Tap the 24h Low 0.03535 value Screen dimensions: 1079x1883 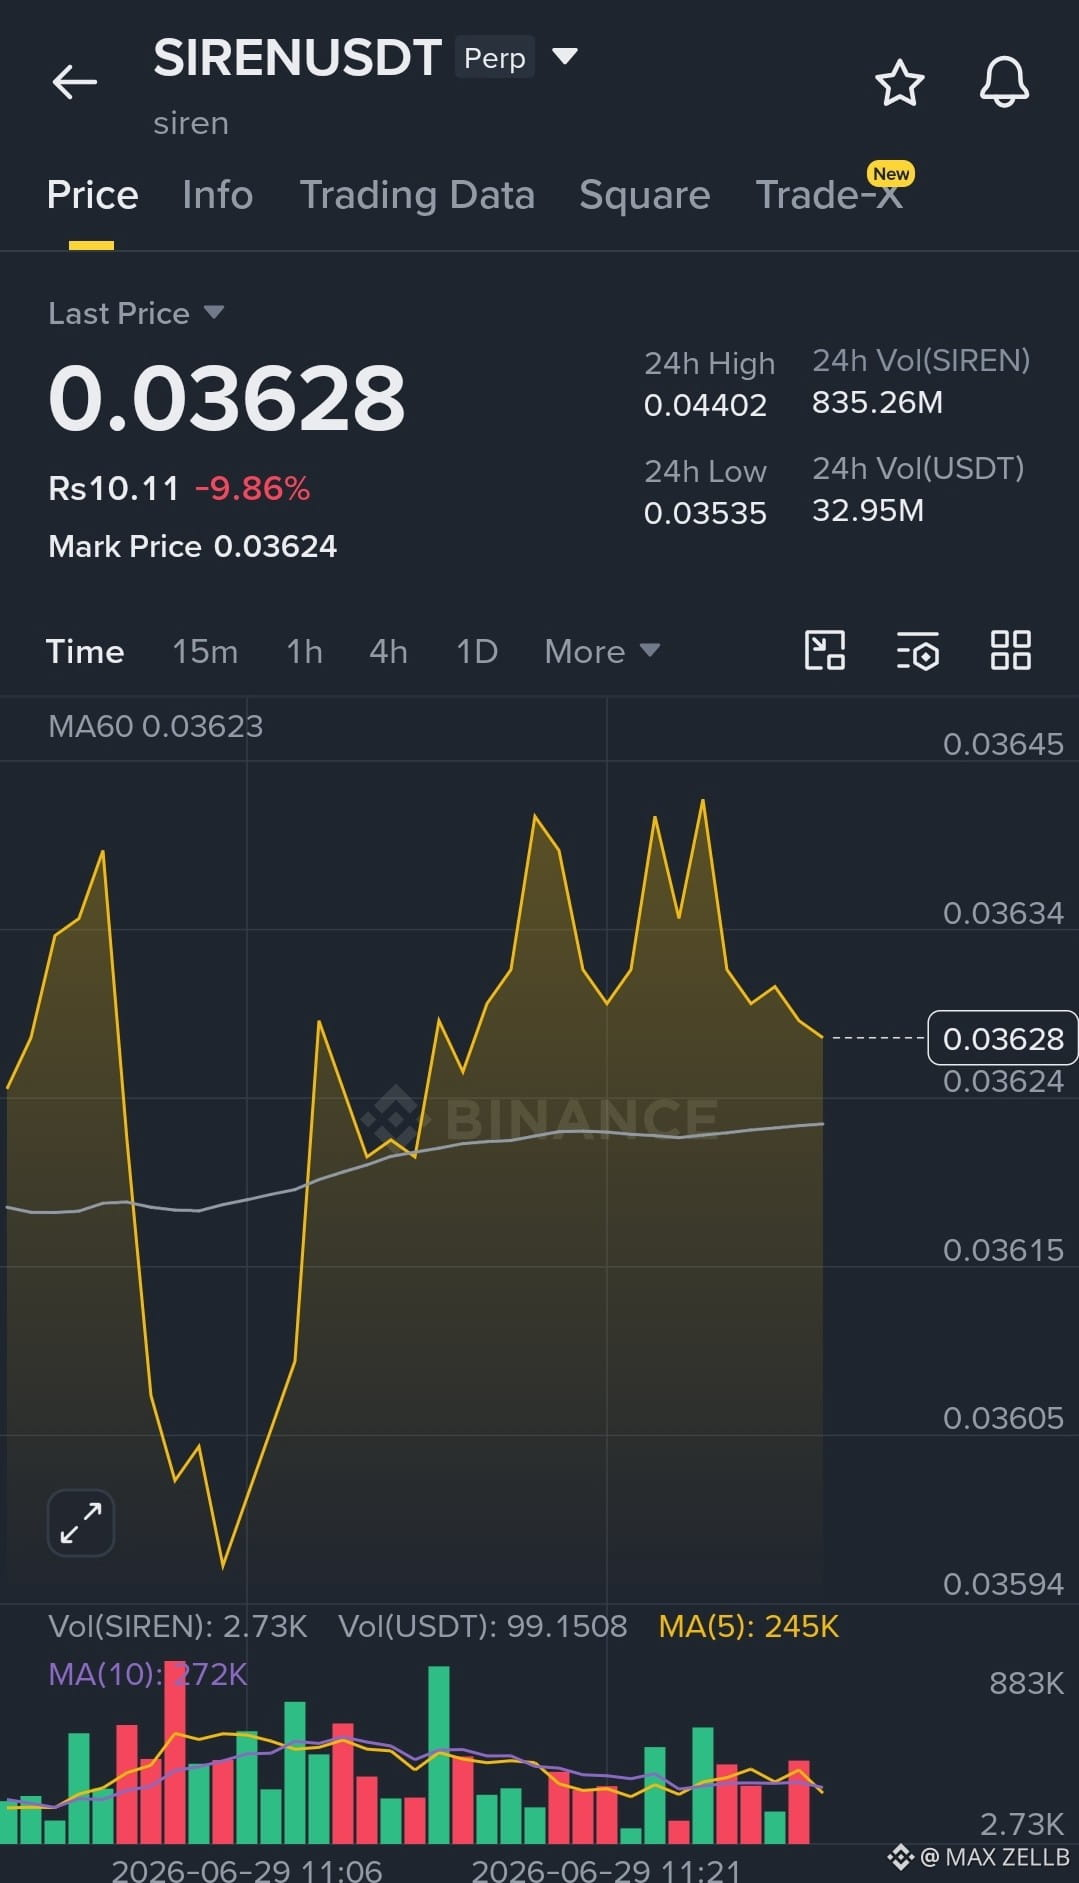[x=705, y=513]
